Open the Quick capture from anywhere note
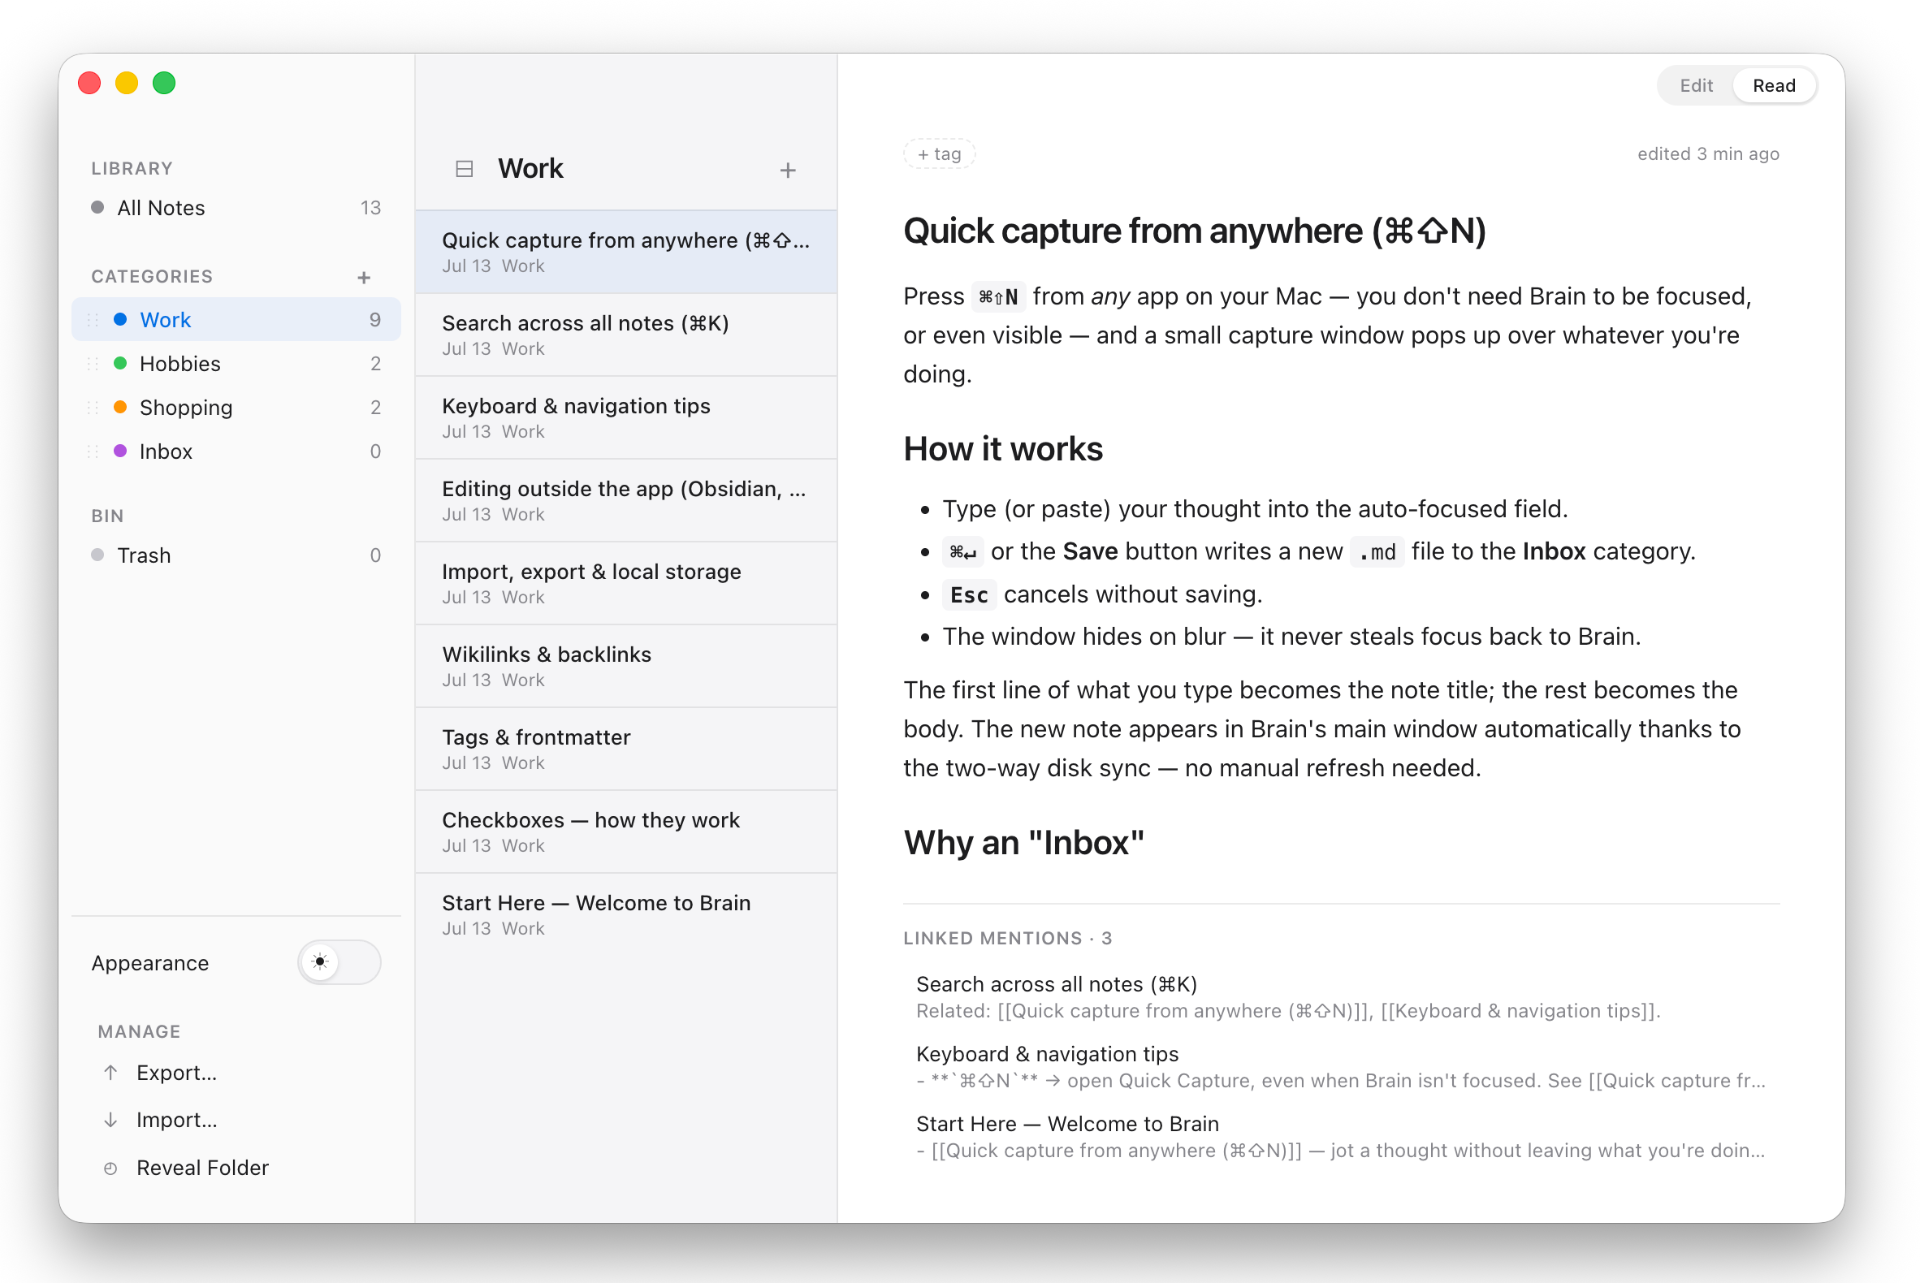The width and height of the screenshot is (1920, 1283). 626,252
